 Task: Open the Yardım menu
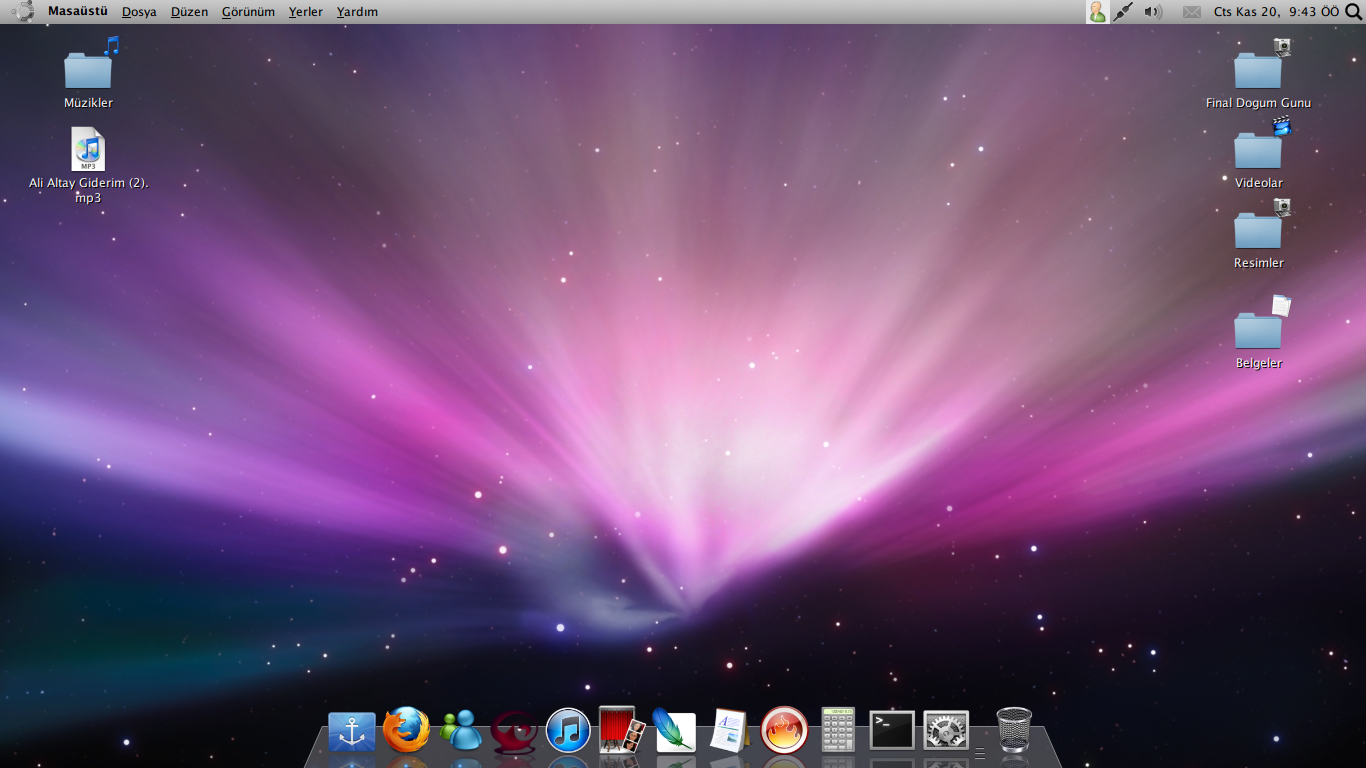[357, 12]
